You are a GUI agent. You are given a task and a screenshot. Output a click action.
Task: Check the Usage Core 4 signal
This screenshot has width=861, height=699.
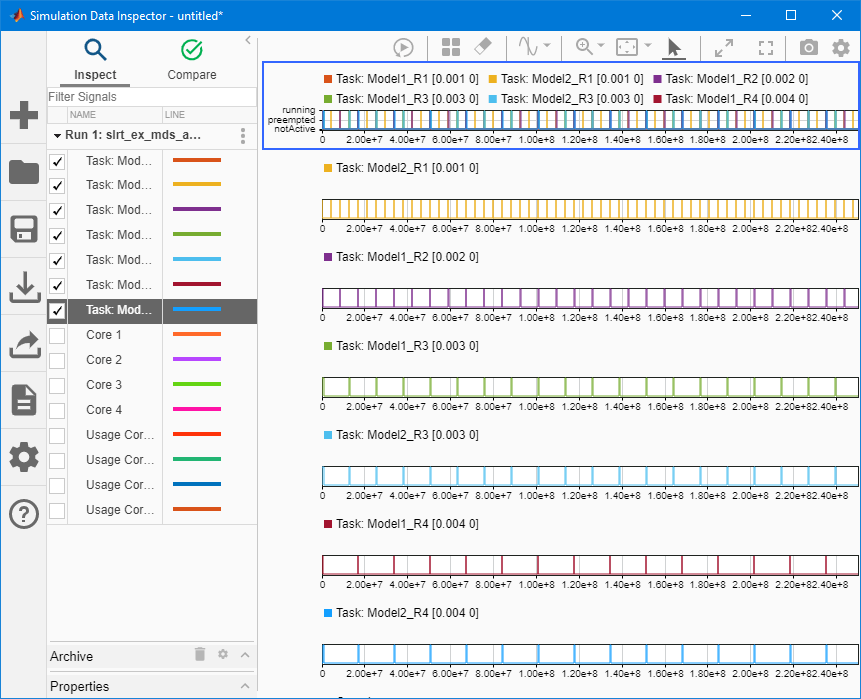tap(57, 509)
